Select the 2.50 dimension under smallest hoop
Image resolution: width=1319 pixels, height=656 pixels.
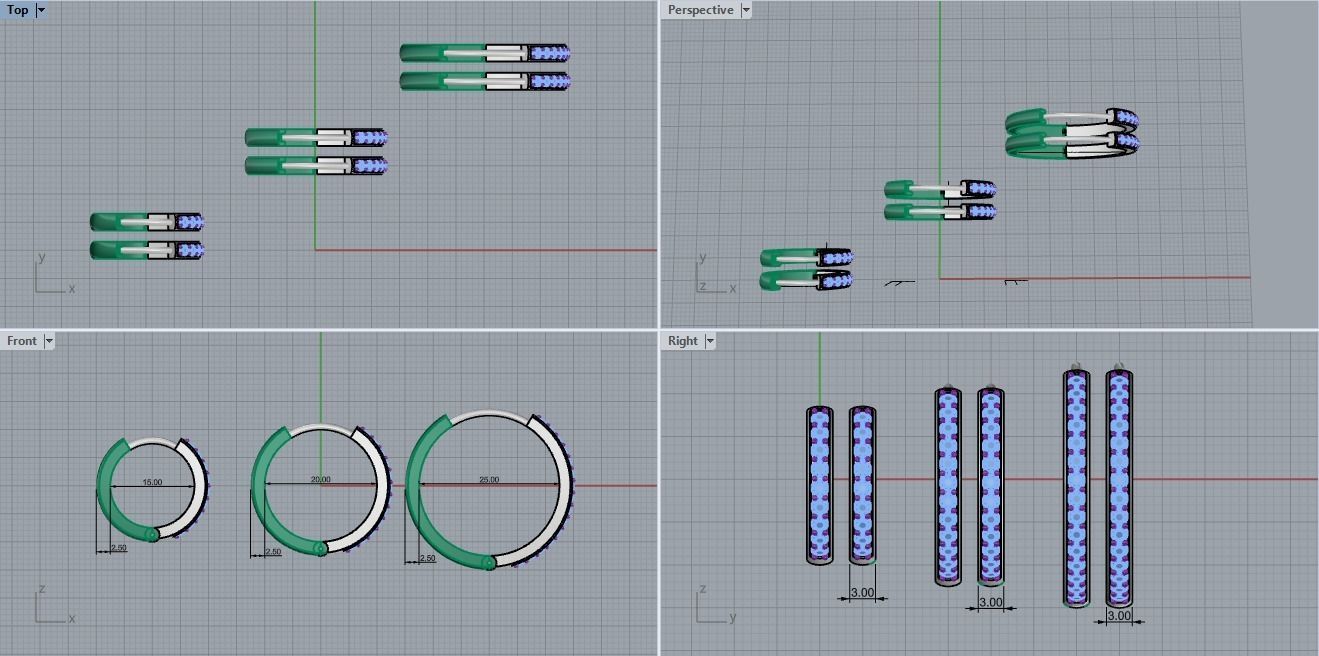[118, 548]
